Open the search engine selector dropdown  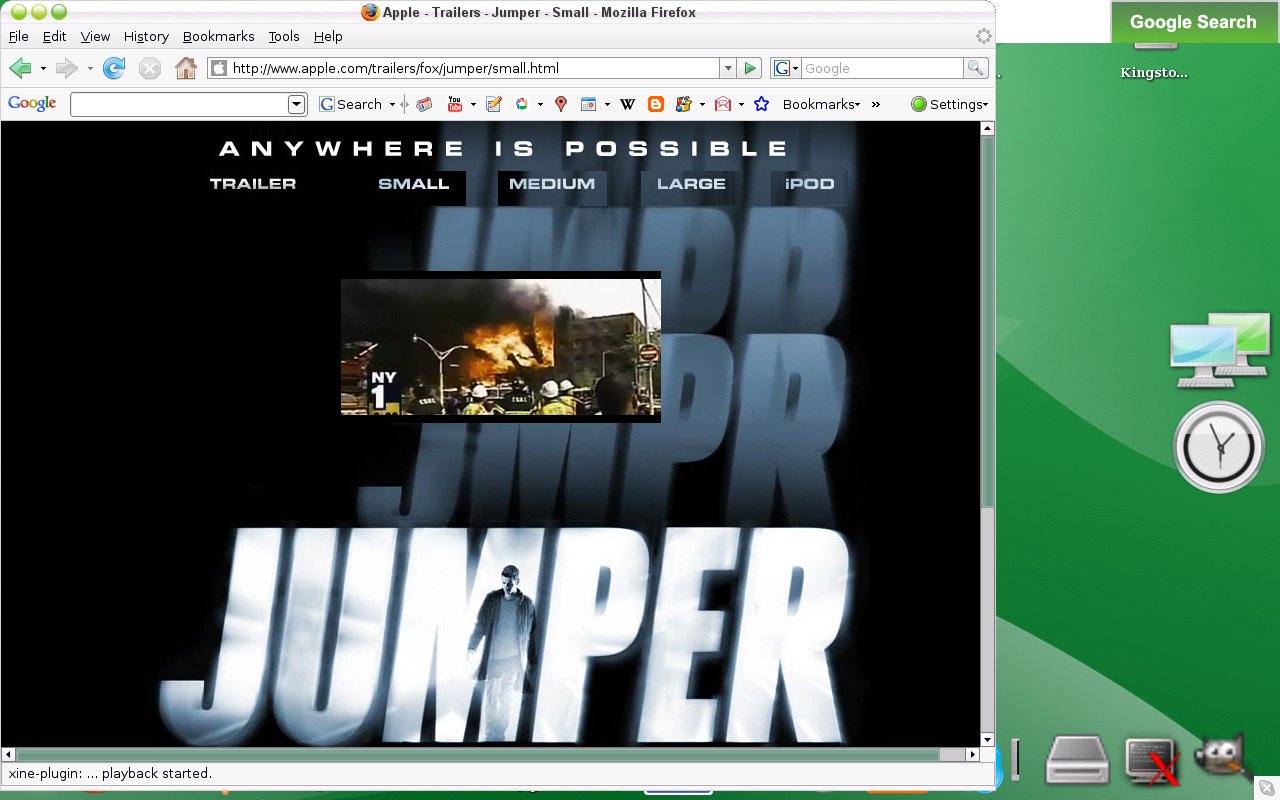click(x=787, y=68)
